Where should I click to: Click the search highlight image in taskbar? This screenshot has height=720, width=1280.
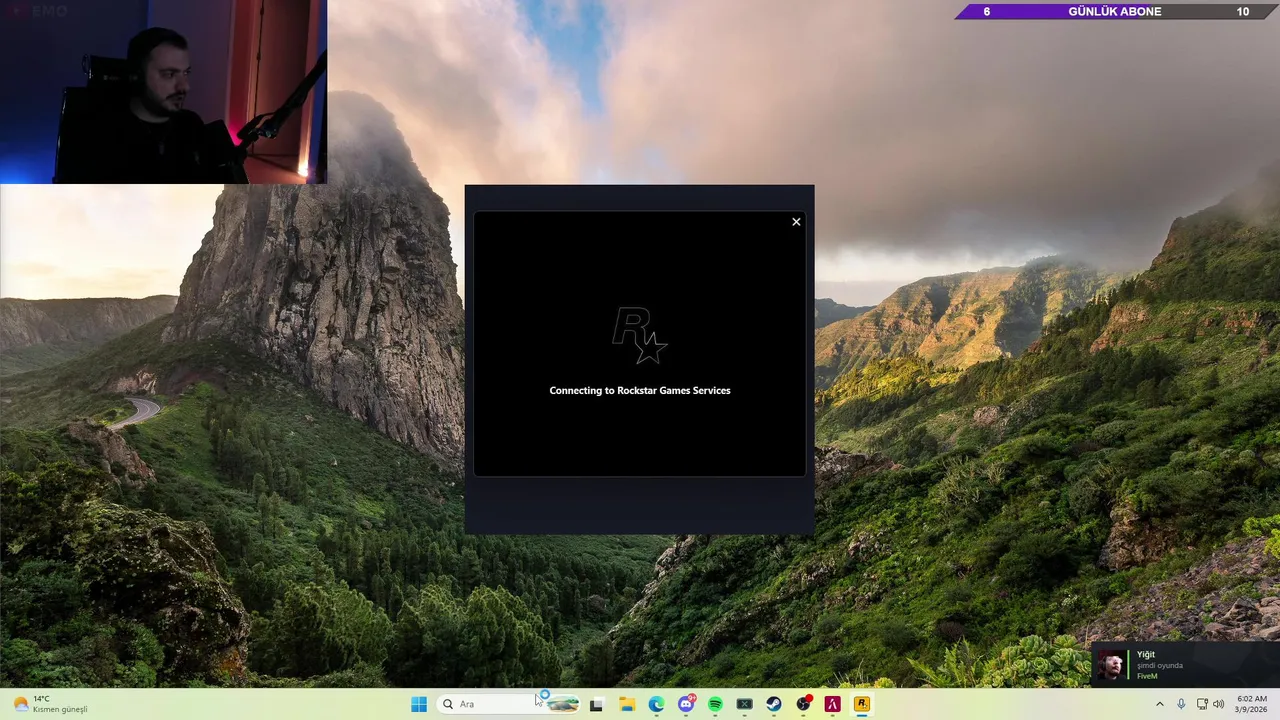click(560, 704)
